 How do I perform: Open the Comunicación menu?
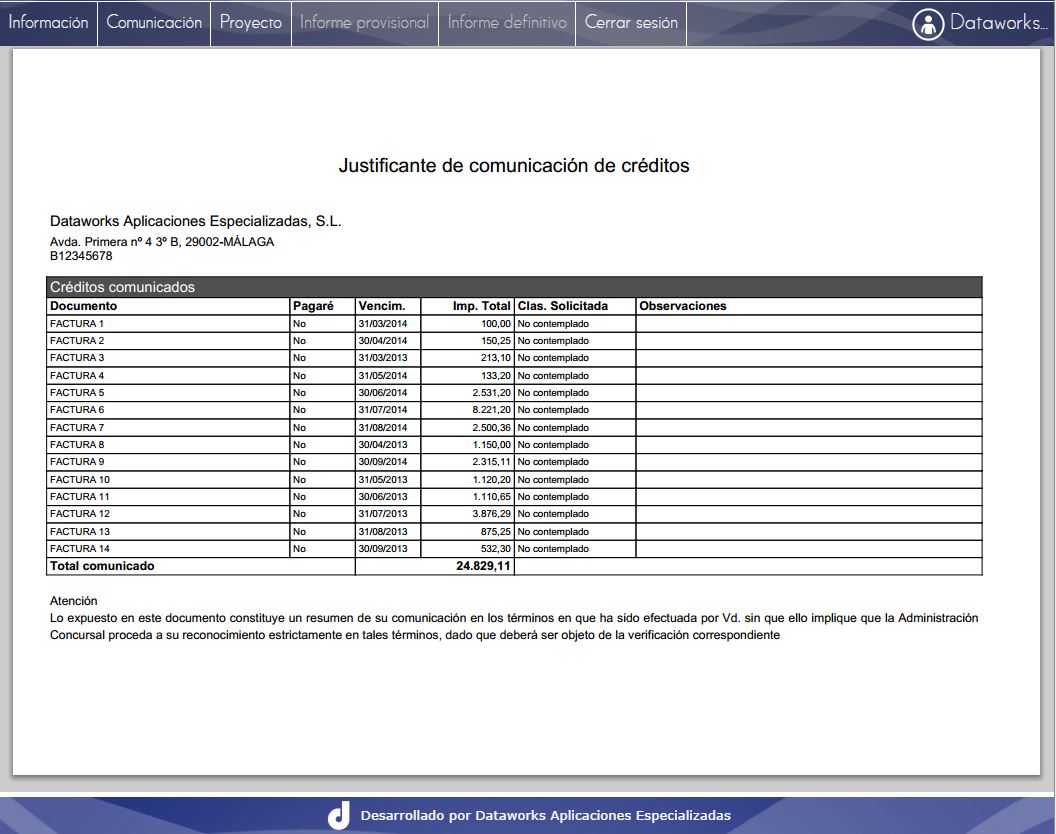click(154, 23)
